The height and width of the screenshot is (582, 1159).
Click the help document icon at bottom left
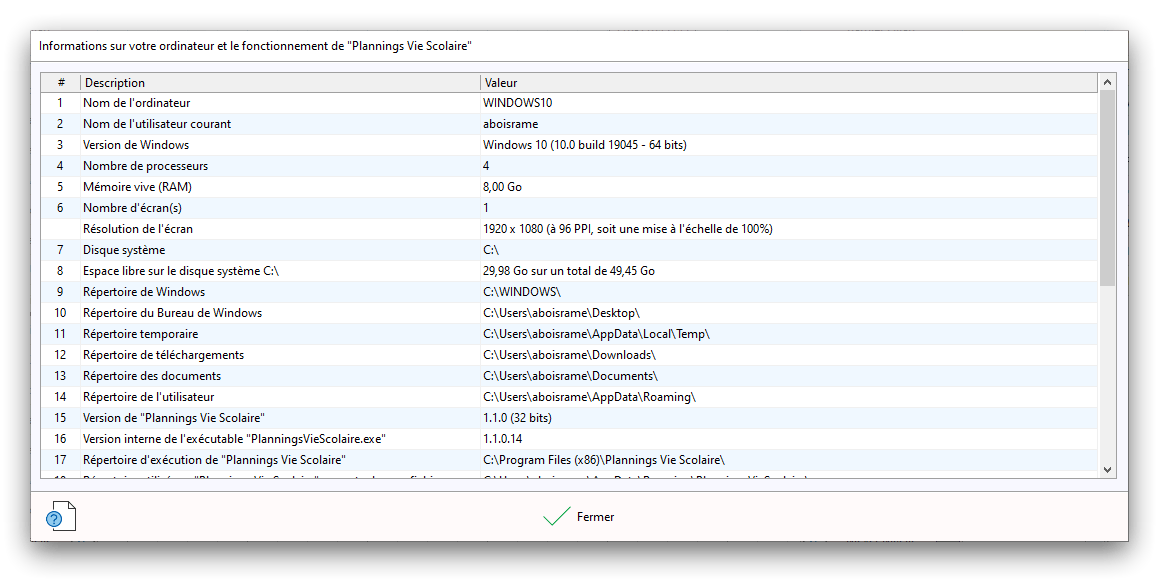(x=60, y=517)
